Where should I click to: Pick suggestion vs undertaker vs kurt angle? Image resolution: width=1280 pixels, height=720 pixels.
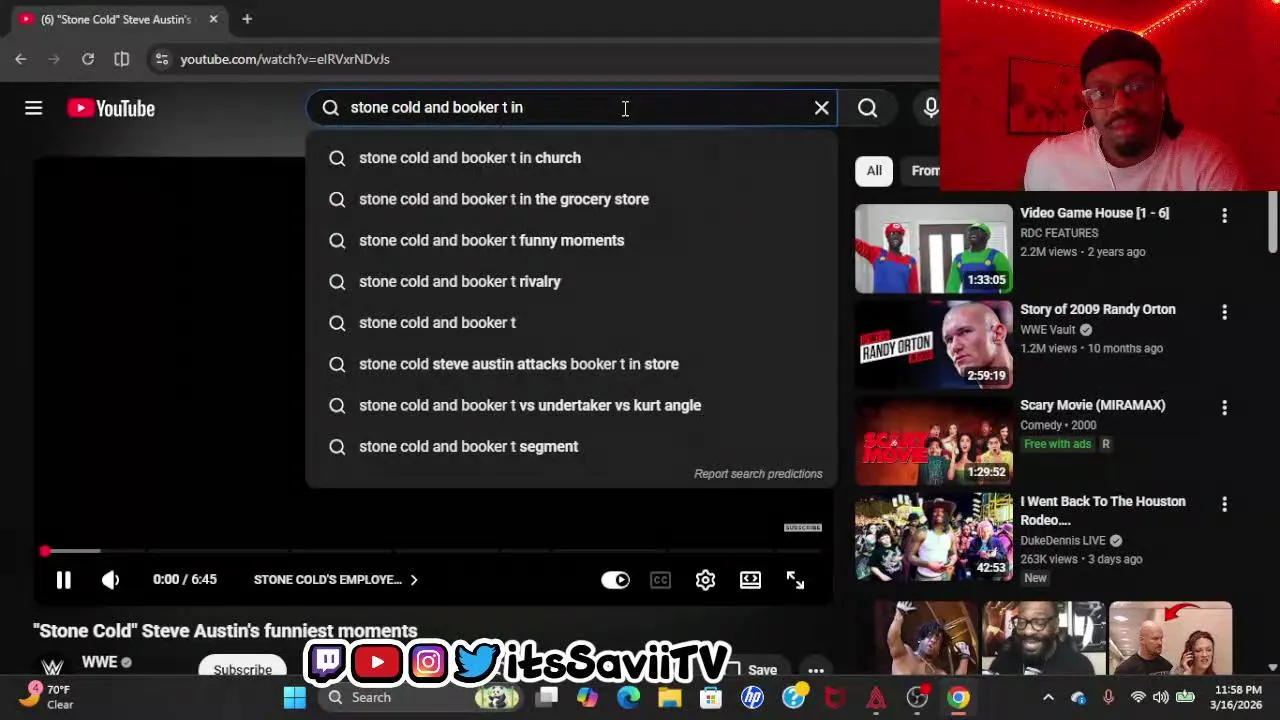(570, 405)
